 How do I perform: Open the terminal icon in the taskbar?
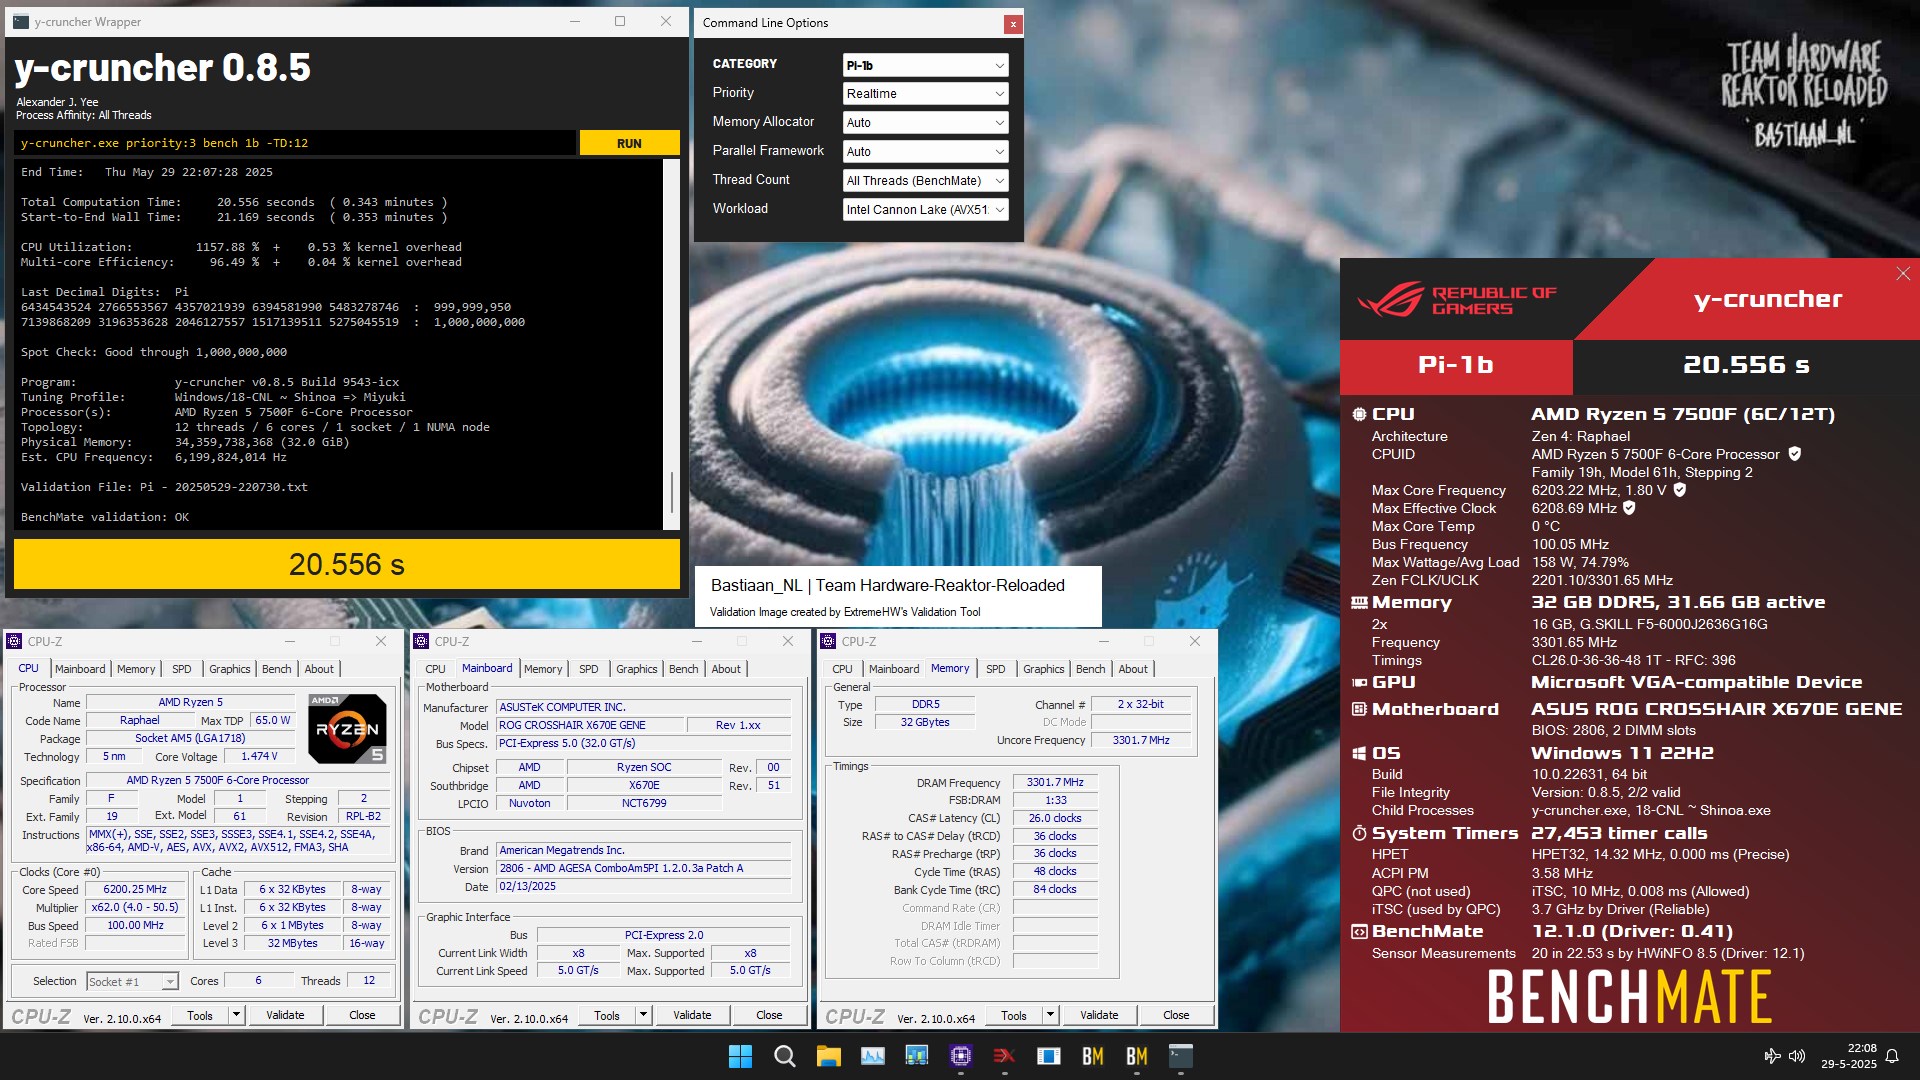[1181, 1056]
